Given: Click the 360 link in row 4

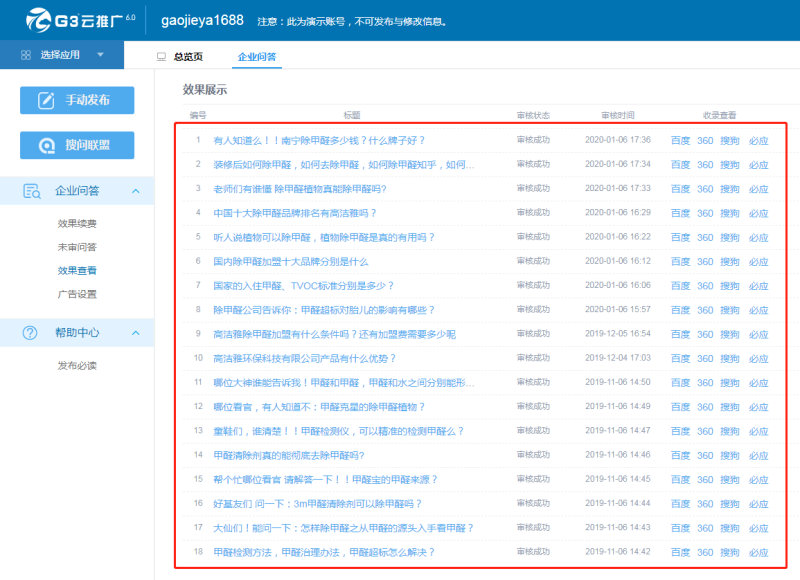Looking at the screenshot, I should (705, 213).
